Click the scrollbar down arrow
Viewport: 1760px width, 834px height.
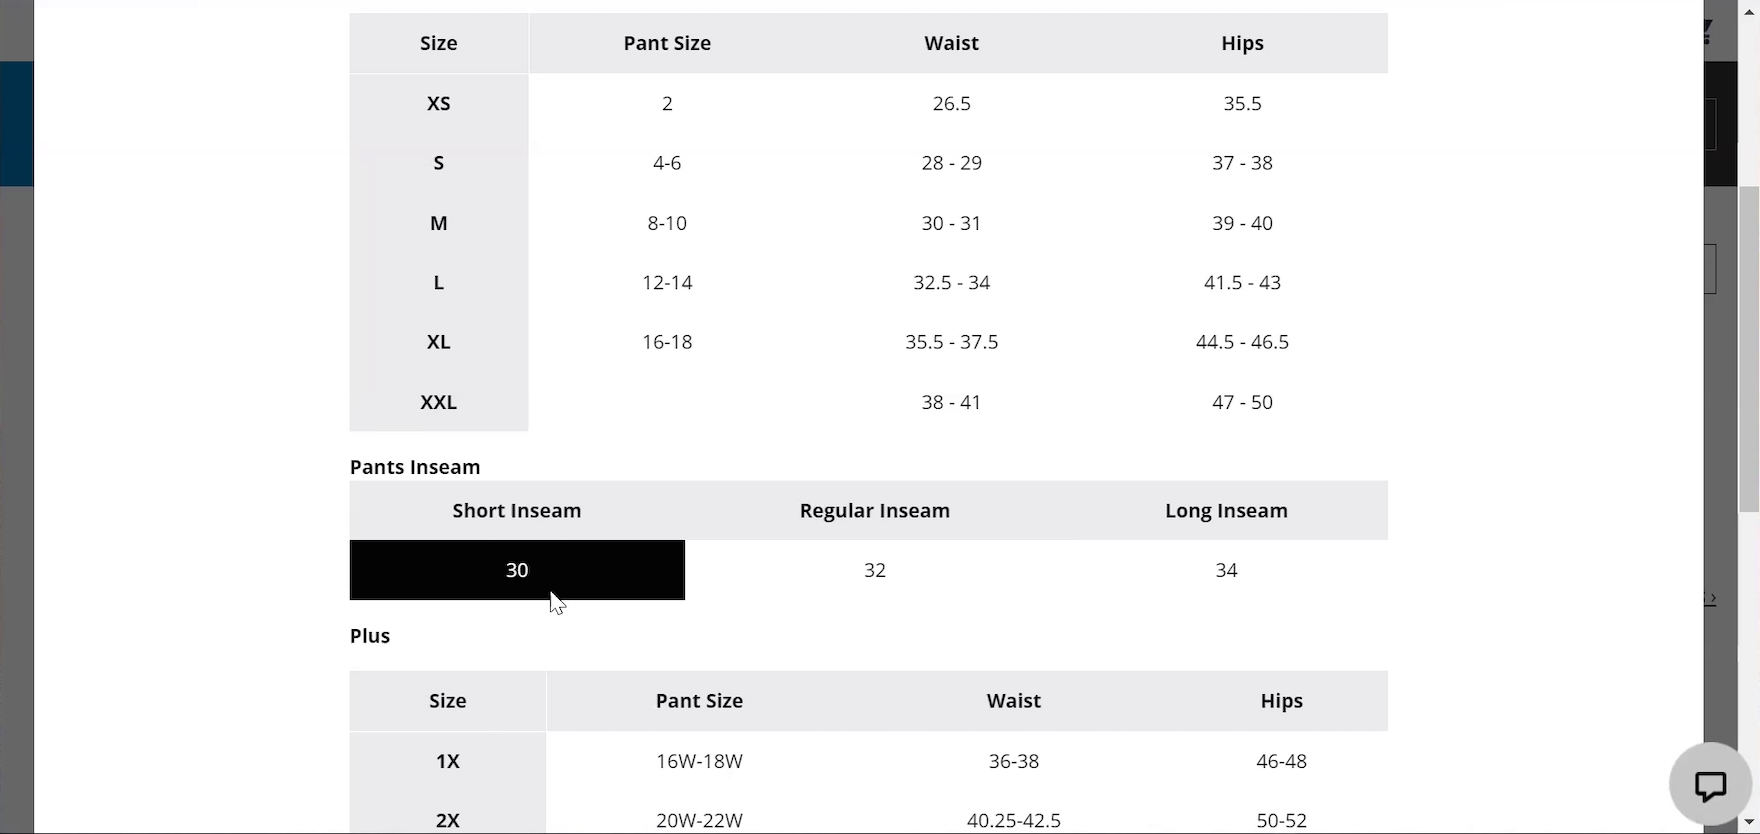[x=1750, y=823]
